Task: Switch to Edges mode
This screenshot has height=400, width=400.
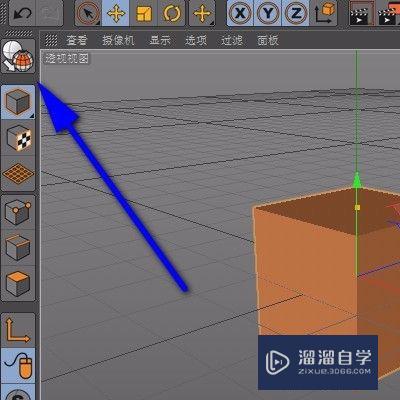Action: tap(18, 247)
